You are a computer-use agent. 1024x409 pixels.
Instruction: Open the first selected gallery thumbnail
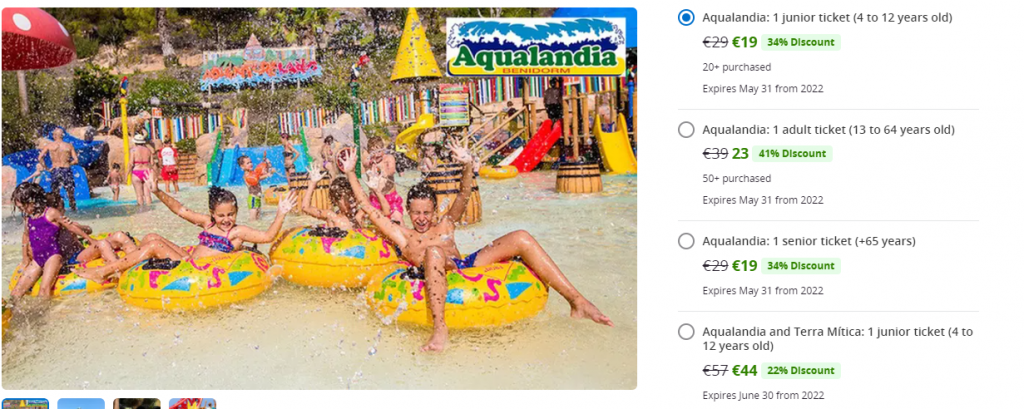25,404
